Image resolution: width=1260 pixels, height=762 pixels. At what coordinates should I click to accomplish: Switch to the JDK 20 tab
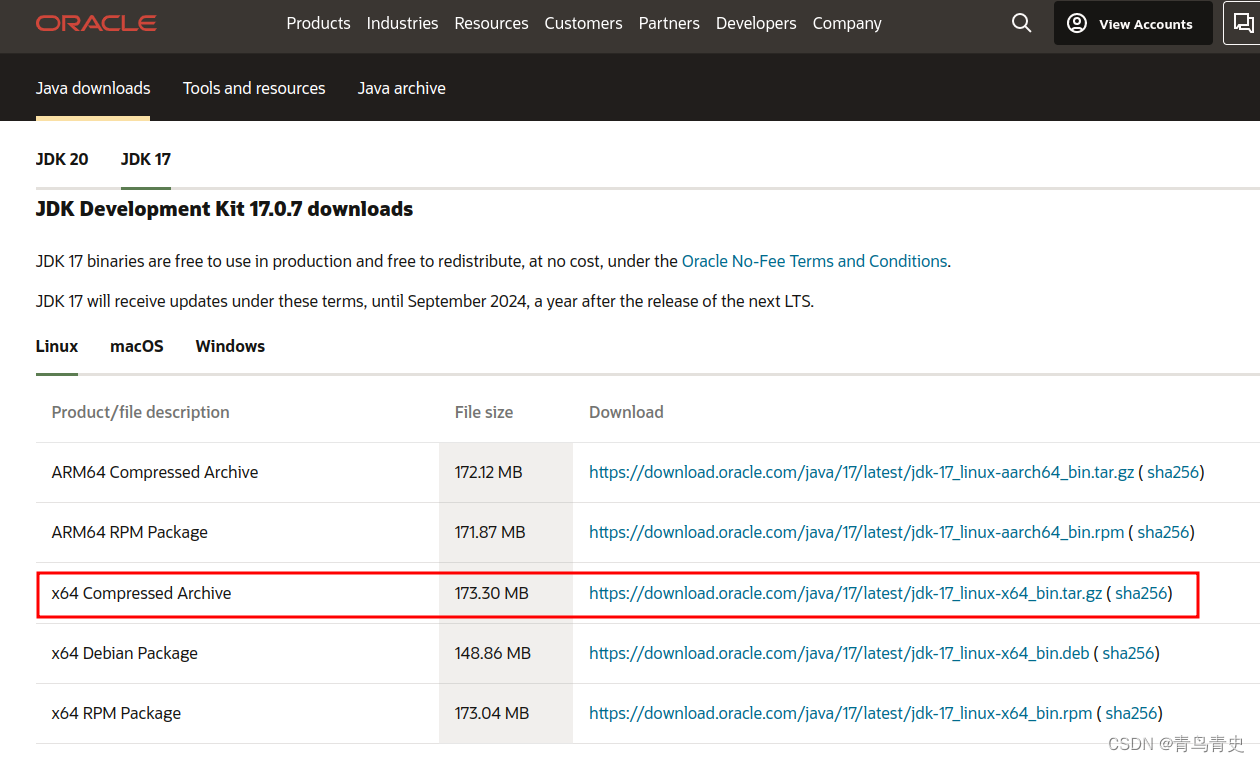coord(62,159)
